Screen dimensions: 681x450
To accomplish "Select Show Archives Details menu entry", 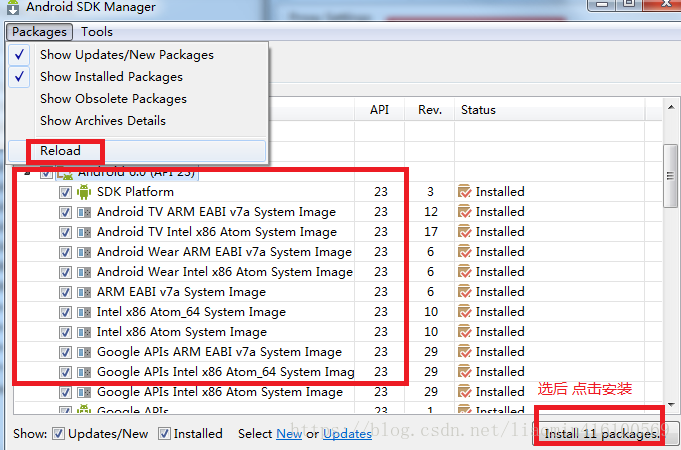I will pyautogui.click(x=137, y=120).
